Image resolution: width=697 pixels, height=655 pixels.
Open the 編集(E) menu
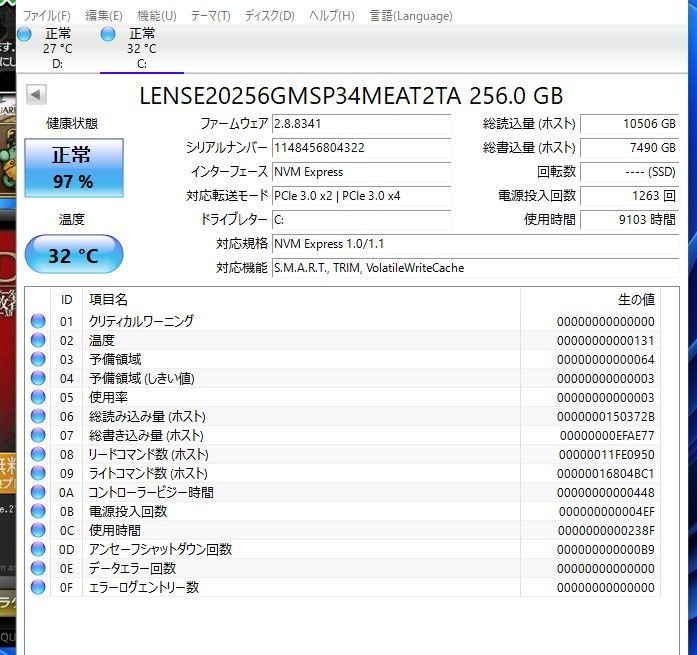click(104, 16)
